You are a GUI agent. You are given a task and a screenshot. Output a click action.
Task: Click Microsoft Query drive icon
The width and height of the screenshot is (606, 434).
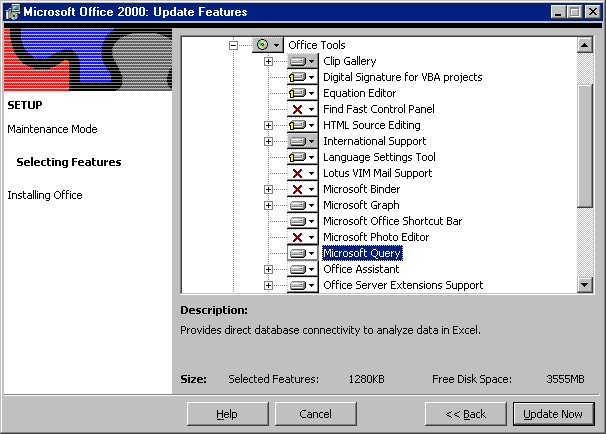point(303,253)
